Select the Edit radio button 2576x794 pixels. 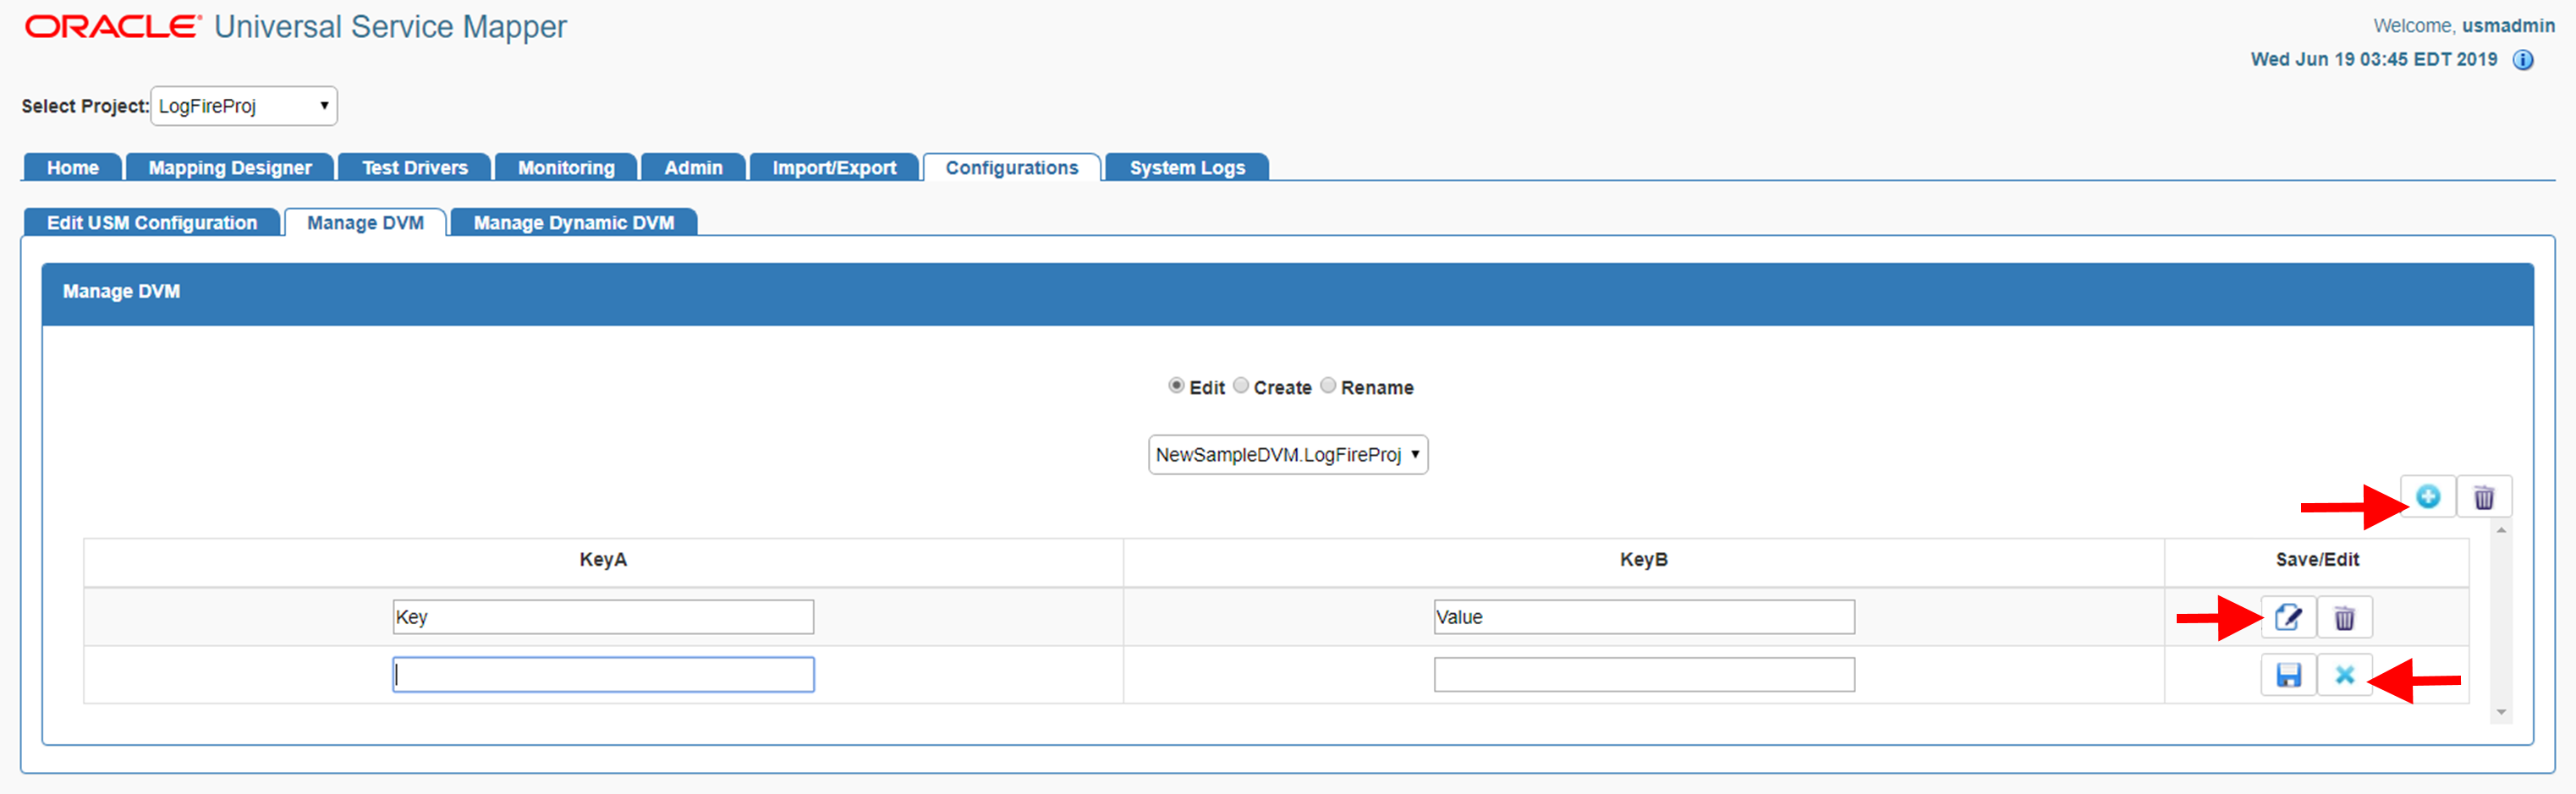(x=1176, y=386)
